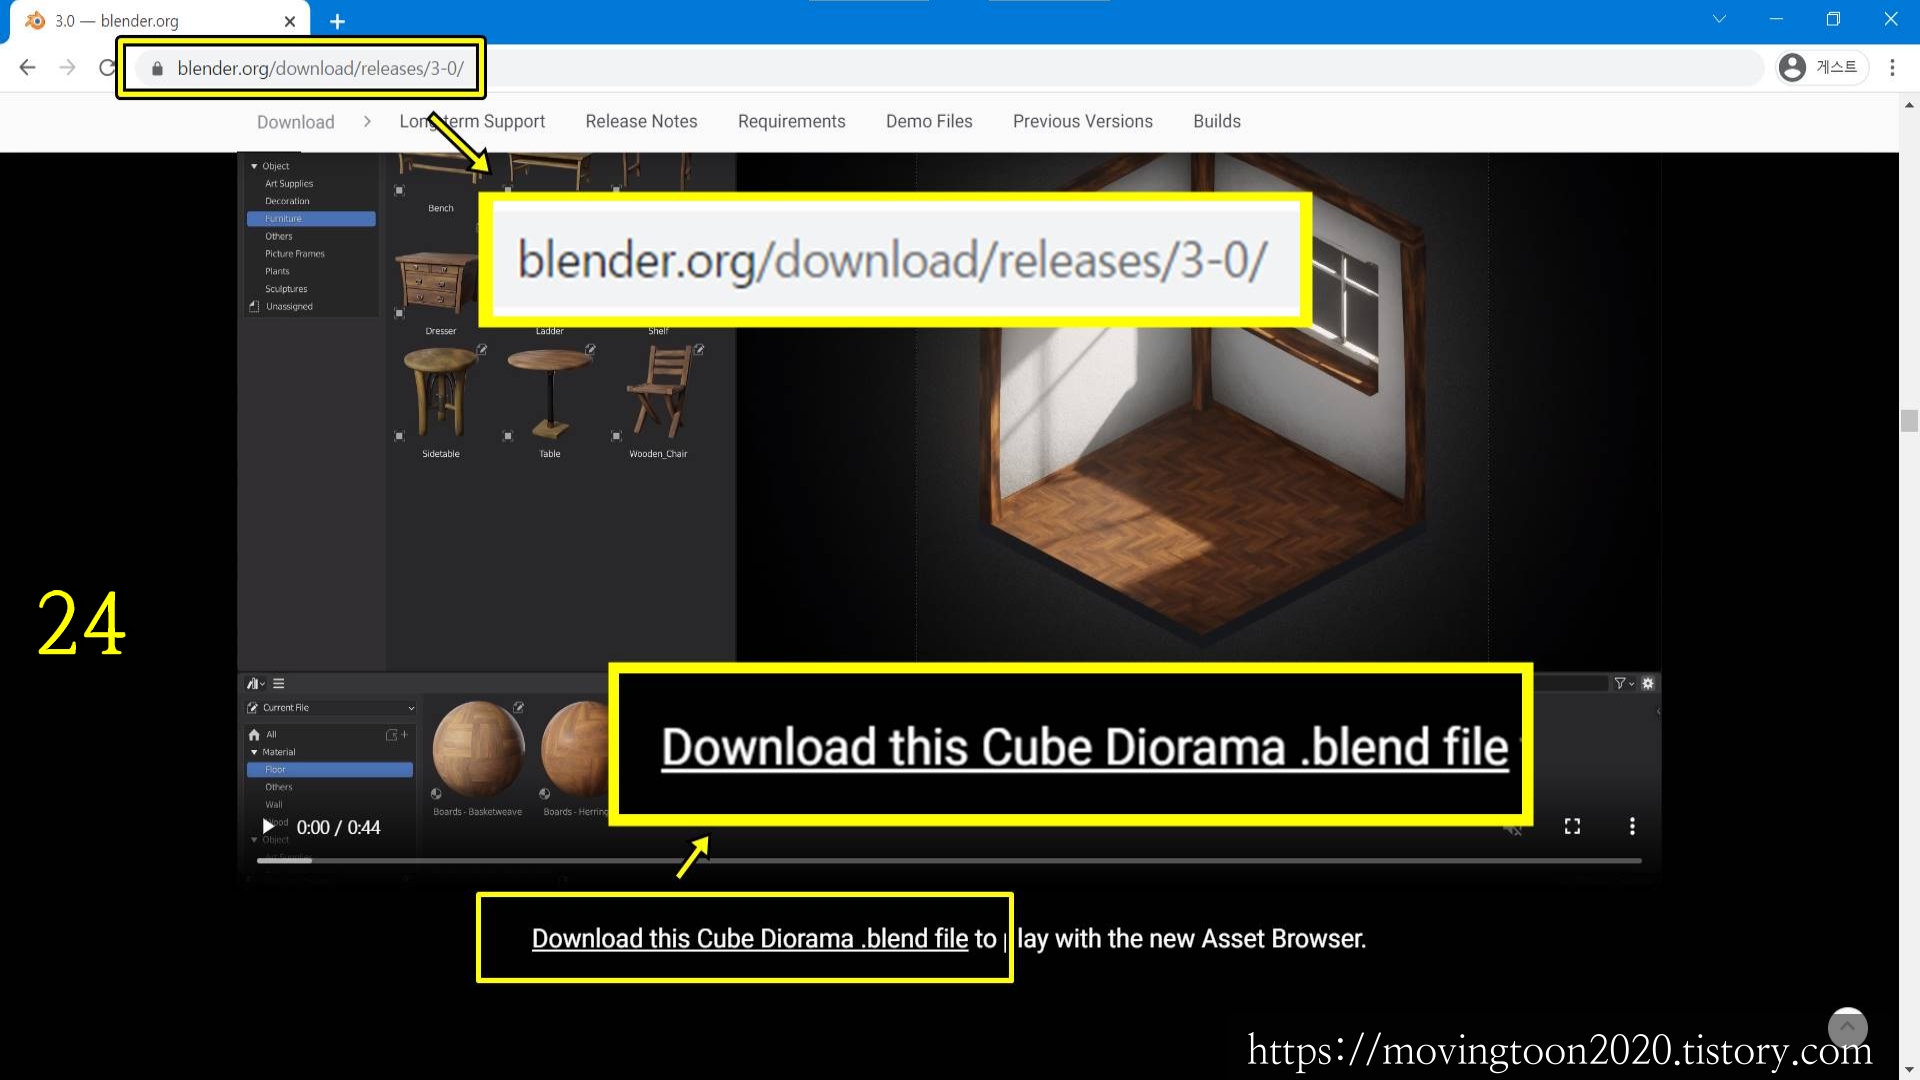Open the Download nav item
Viewport: 1920px width, 1080px height.
[x=295, y=122]
